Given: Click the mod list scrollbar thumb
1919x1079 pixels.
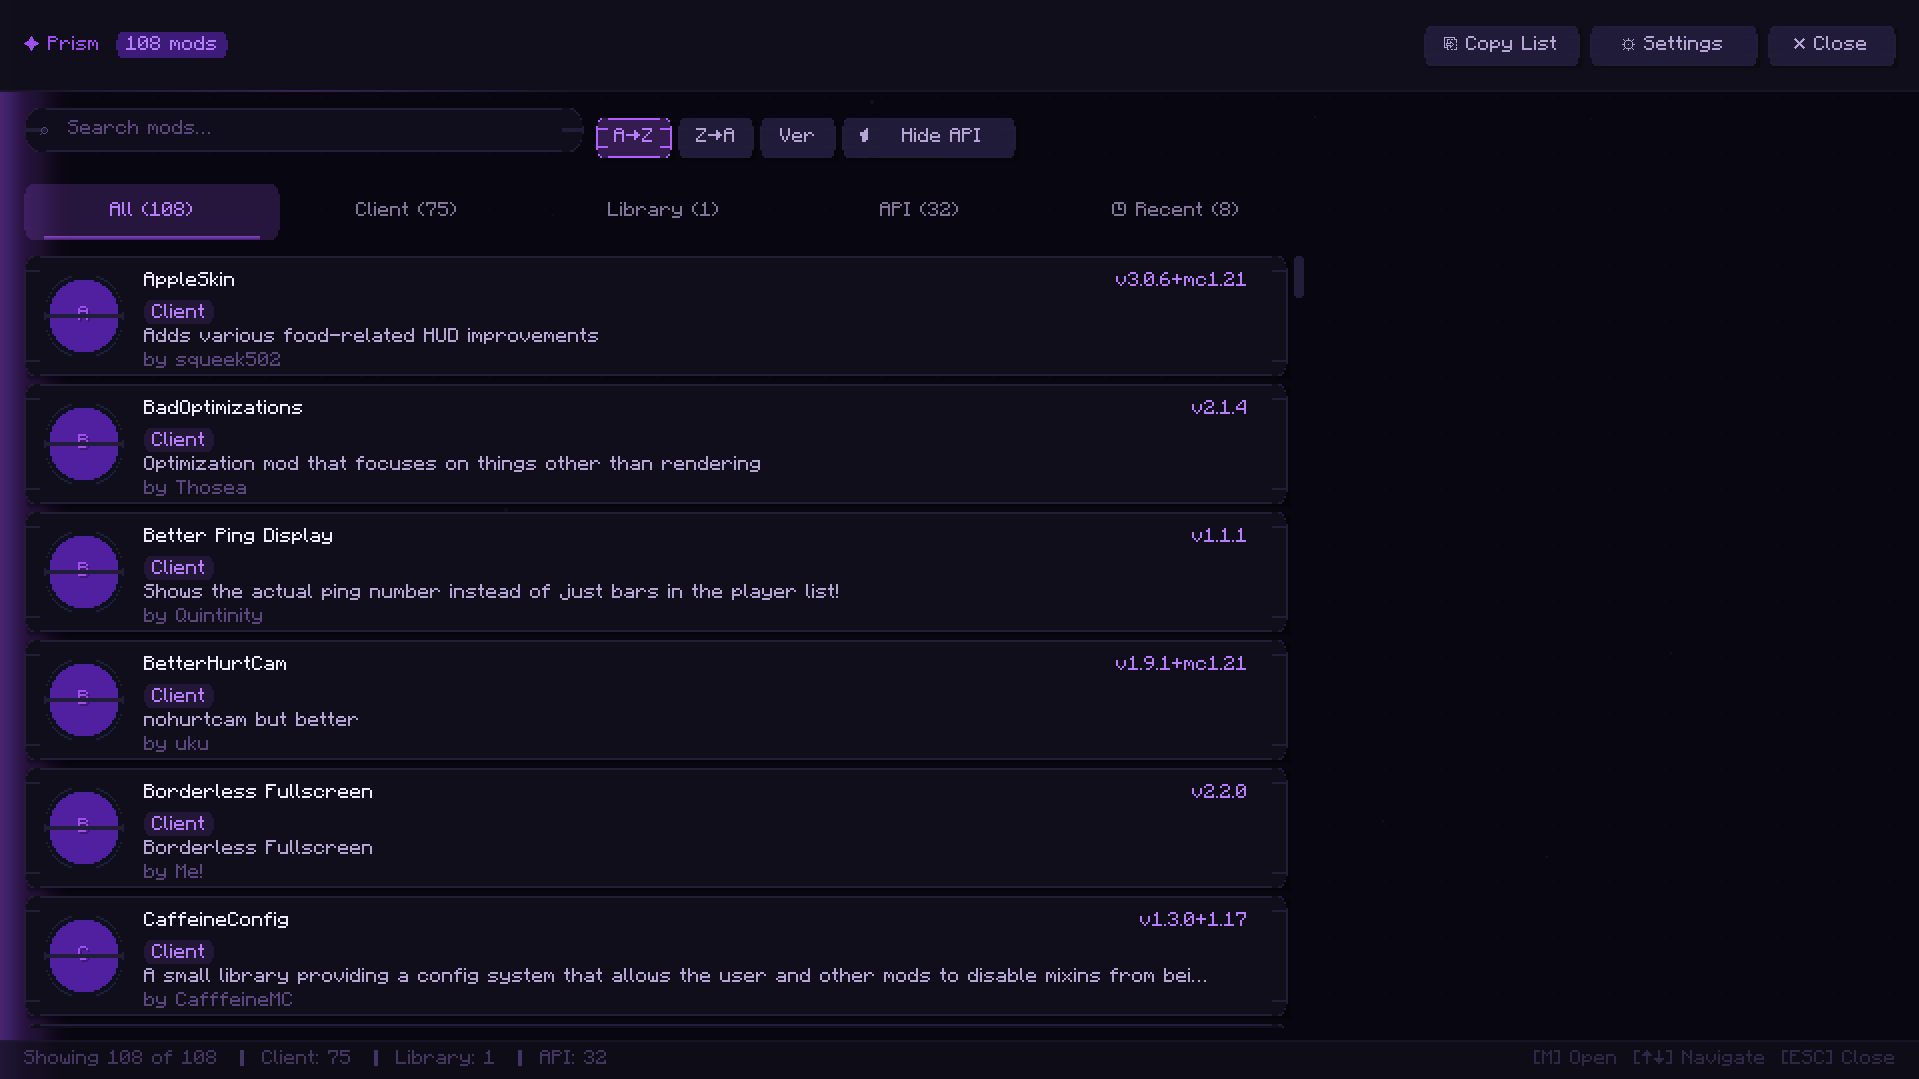Looking at the screenshot, I should (x=1299, y=277).
